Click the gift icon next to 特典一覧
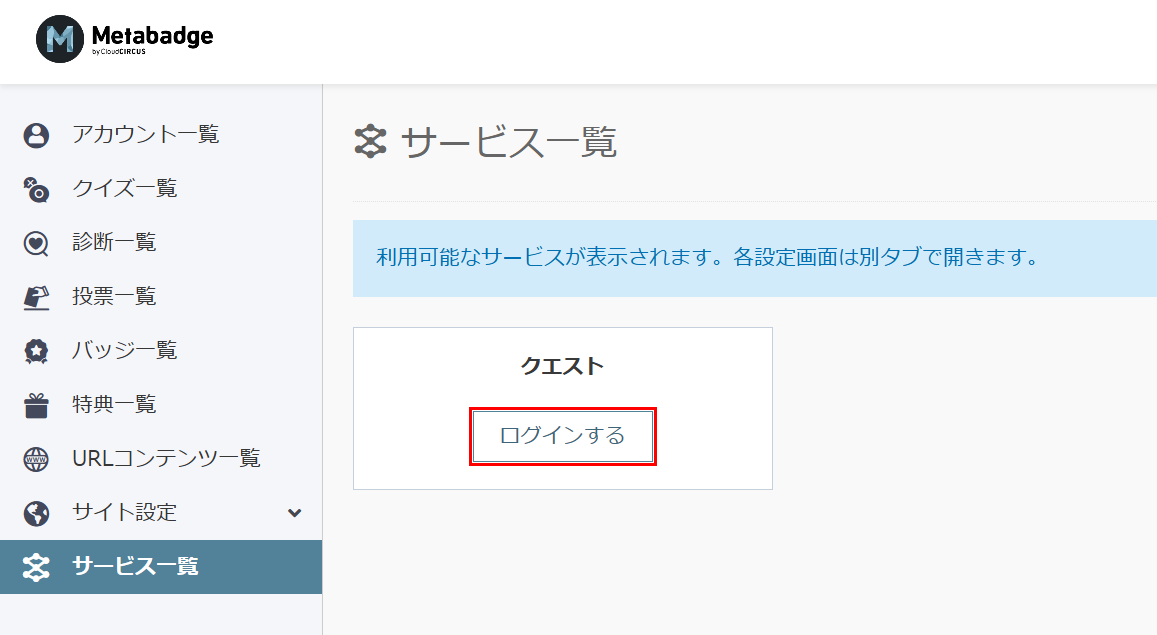This screenshot has height=635, width=1157. click(x=36, y=404)
